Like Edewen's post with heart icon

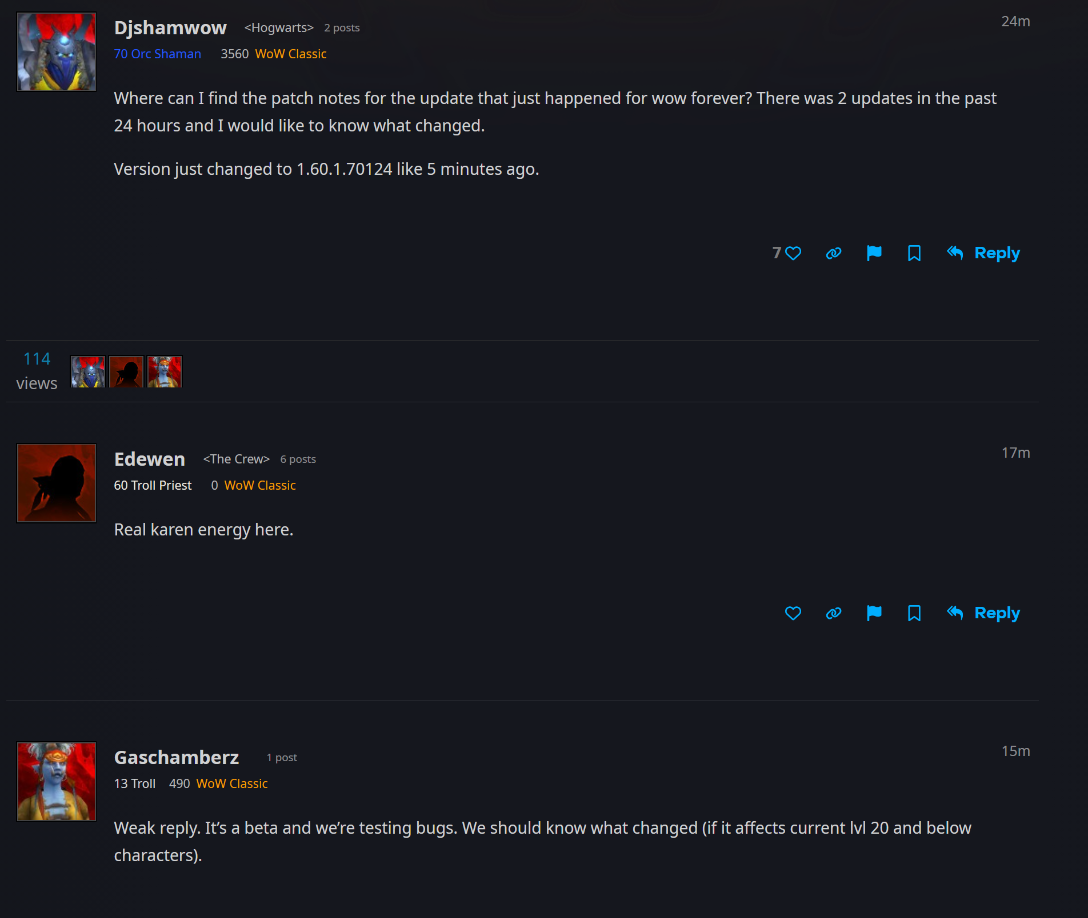[x=793, y=613]
